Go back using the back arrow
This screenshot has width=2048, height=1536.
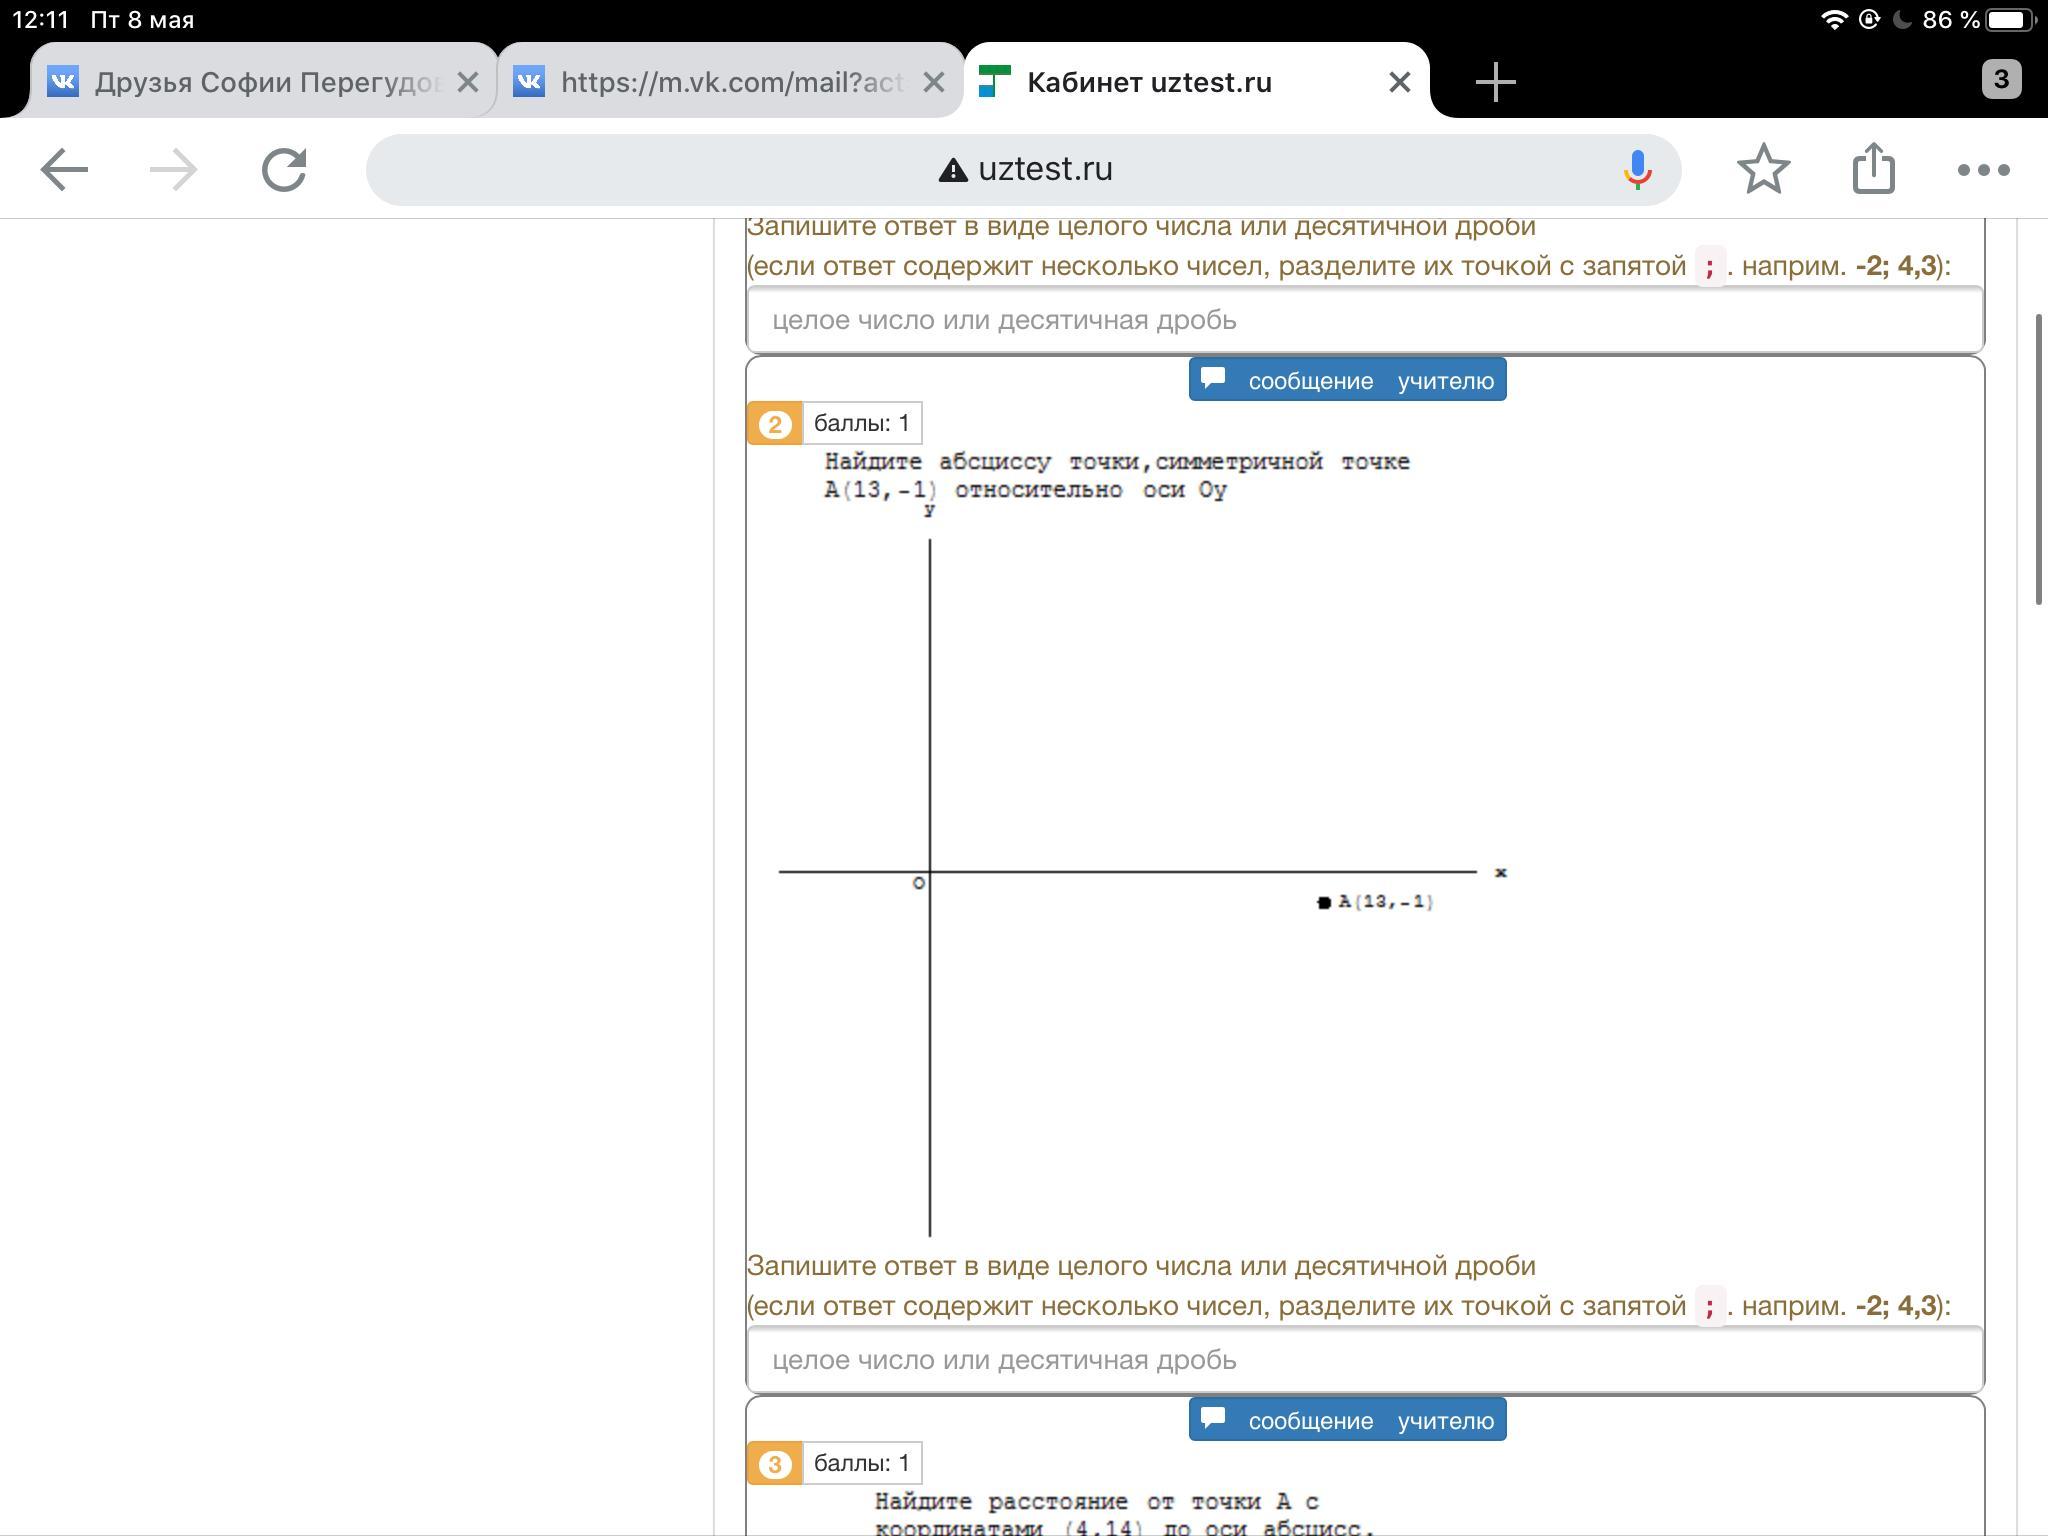(64, 170)
